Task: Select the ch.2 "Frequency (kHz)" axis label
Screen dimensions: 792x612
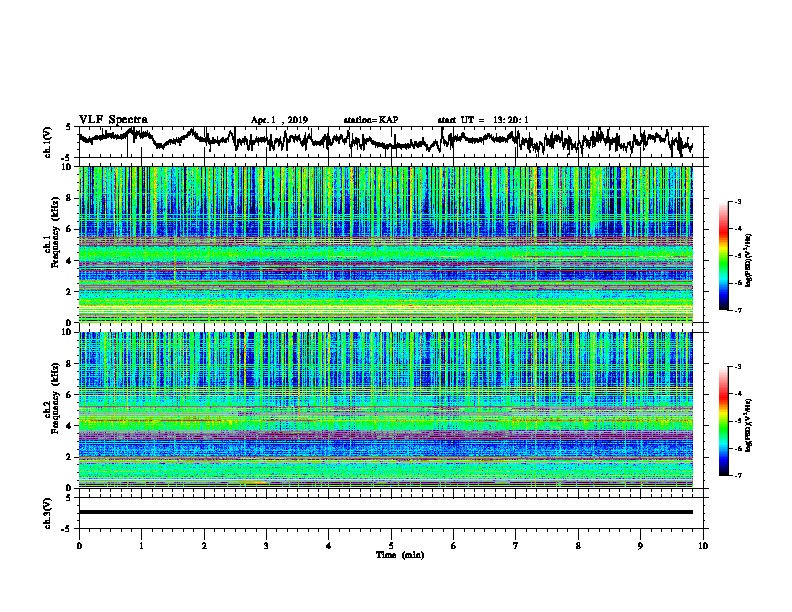Action: click(x=55, y=398)
